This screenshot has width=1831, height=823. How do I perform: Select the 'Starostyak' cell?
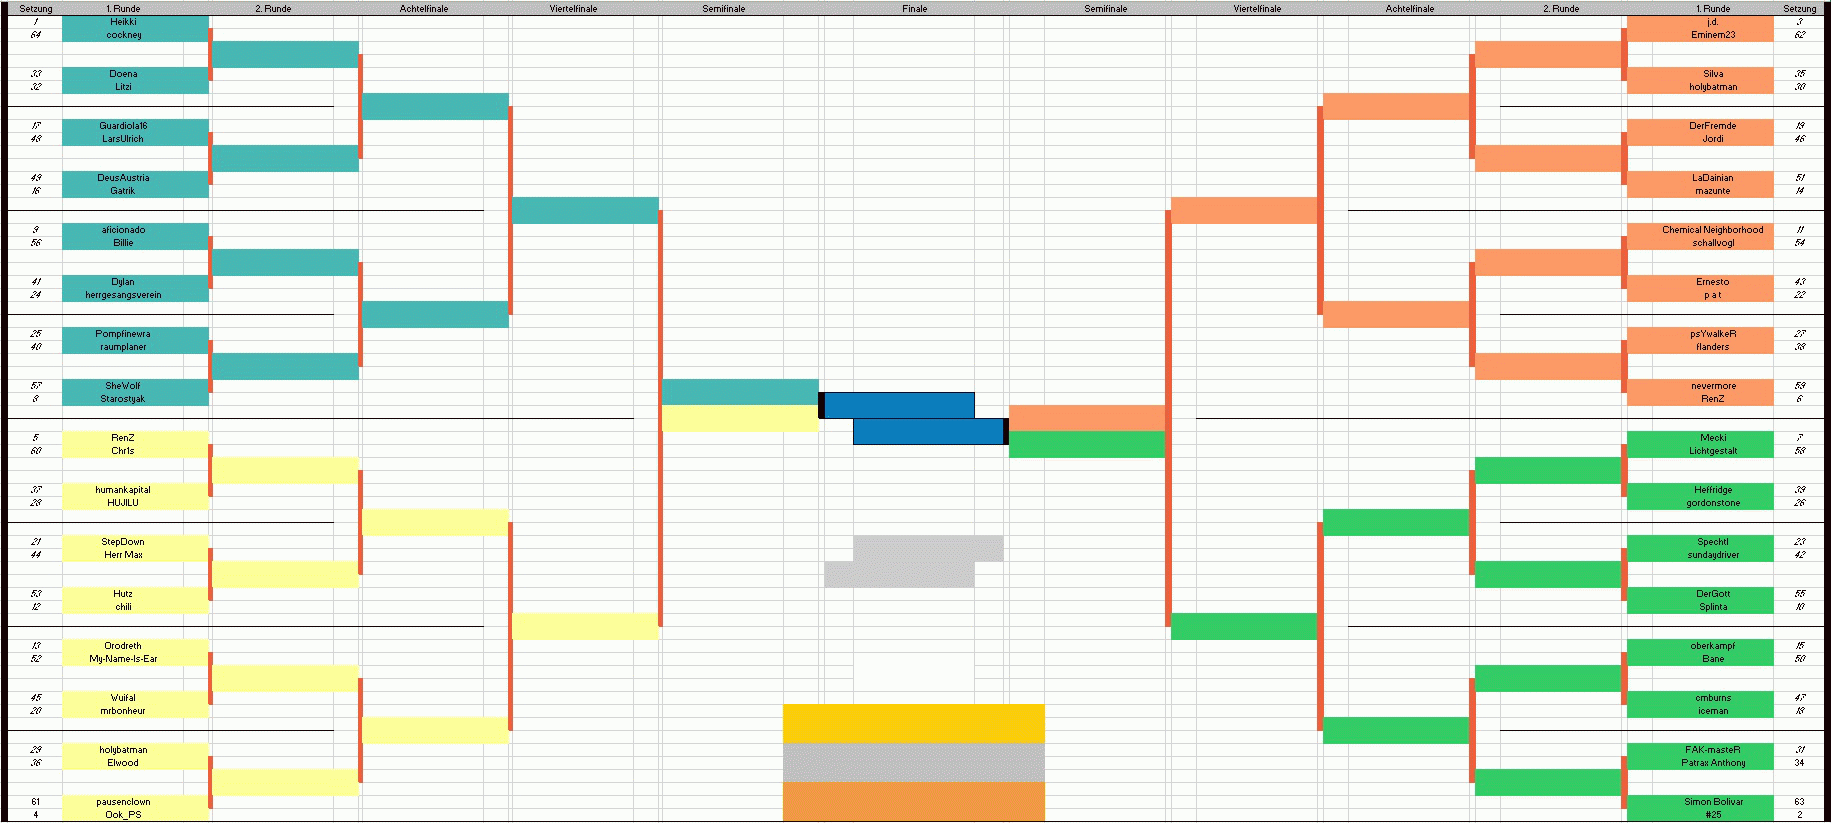tap(135, 399)
